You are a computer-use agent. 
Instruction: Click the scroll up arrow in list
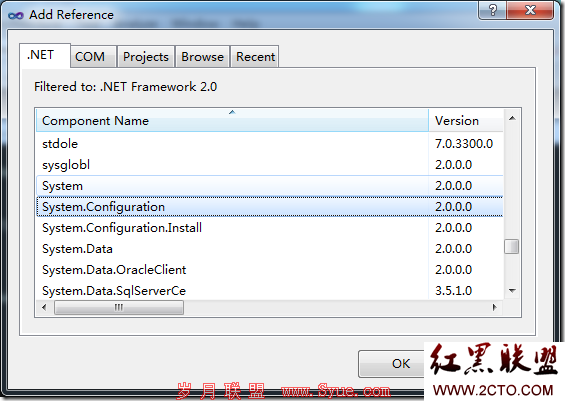(x=512, y=119)
